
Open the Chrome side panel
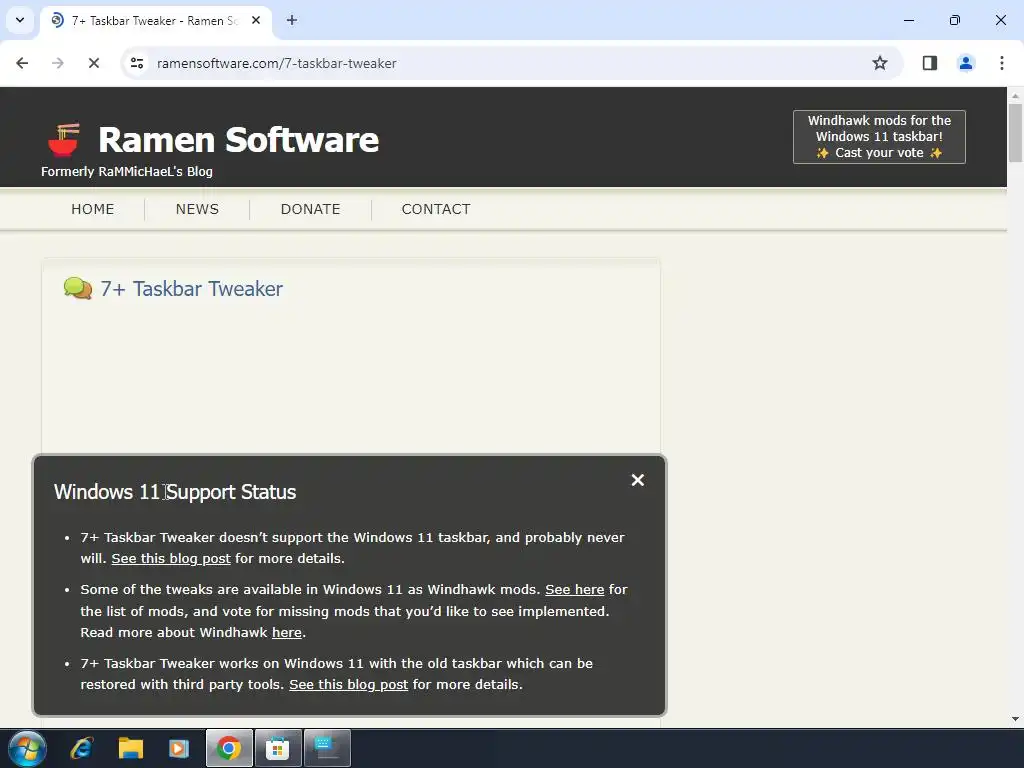(929, 63)
